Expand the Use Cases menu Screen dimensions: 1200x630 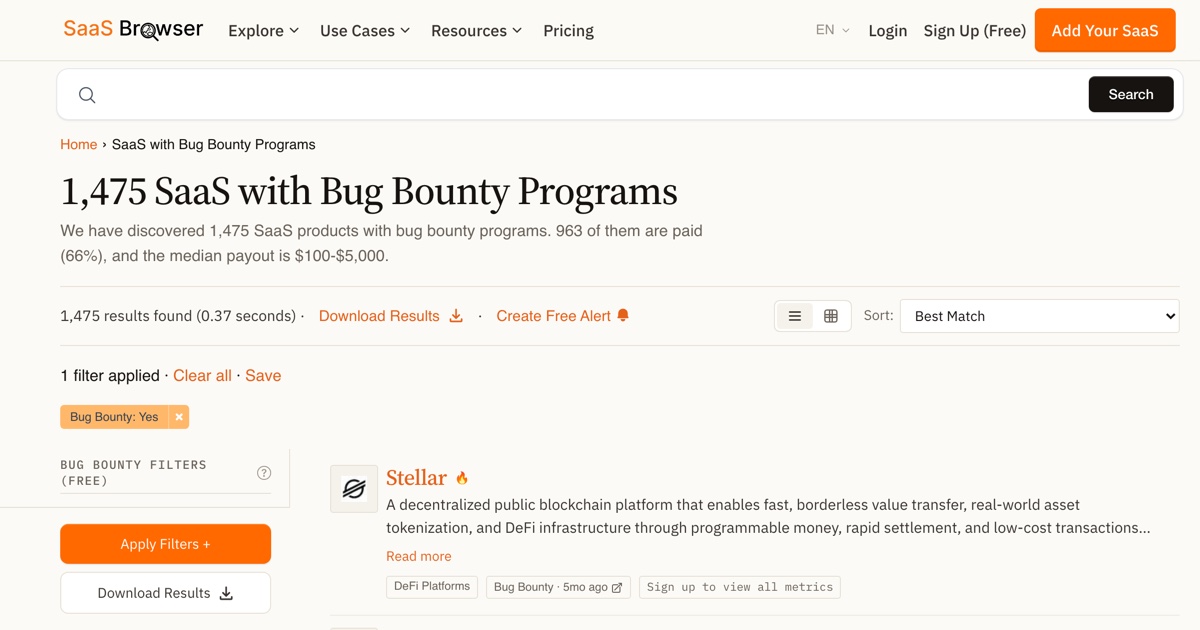click(x=365, y=31)
